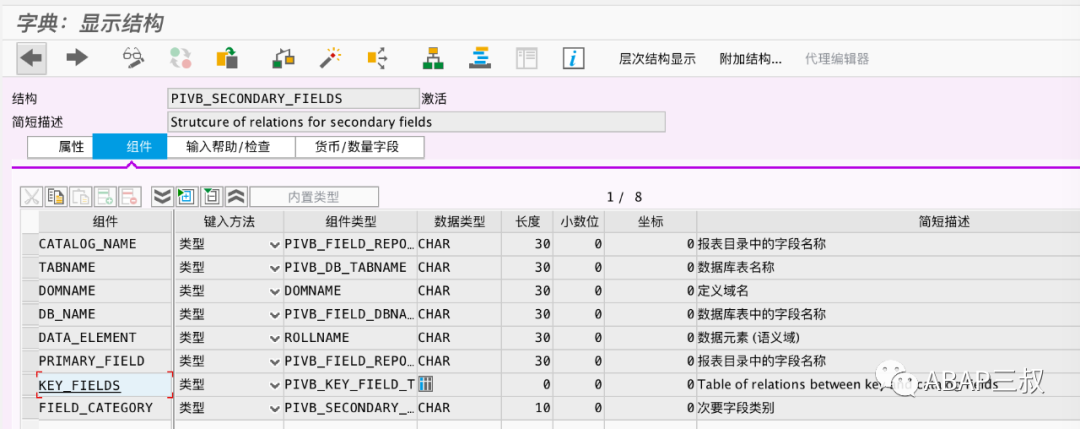Click description 次要字段类别
The image size is (1080, 429).
736,408
